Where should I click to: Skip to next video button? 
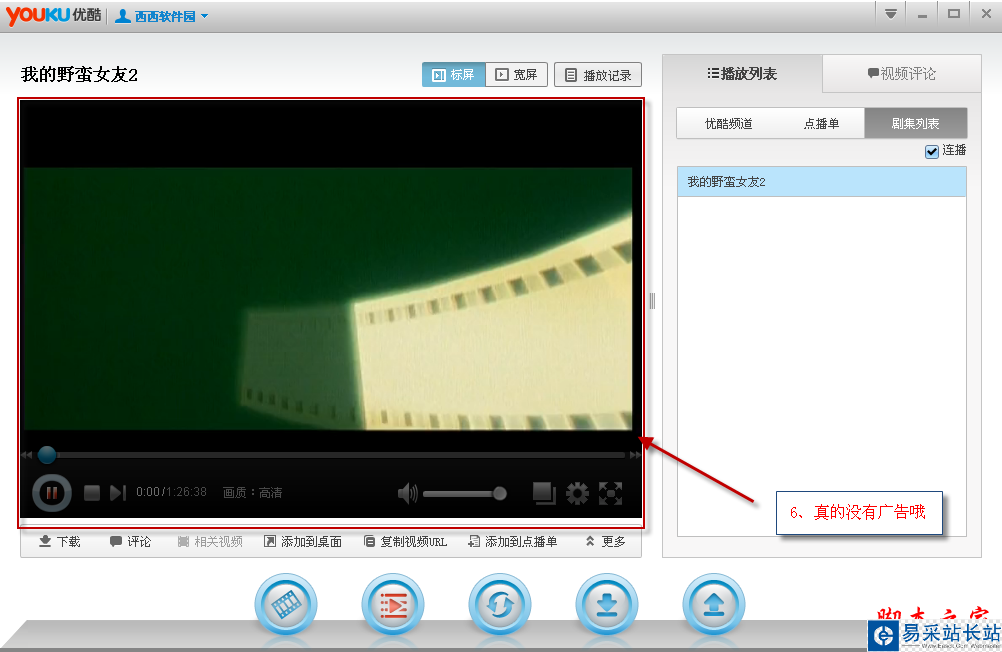pyautogui.click(x=118, y=493)
